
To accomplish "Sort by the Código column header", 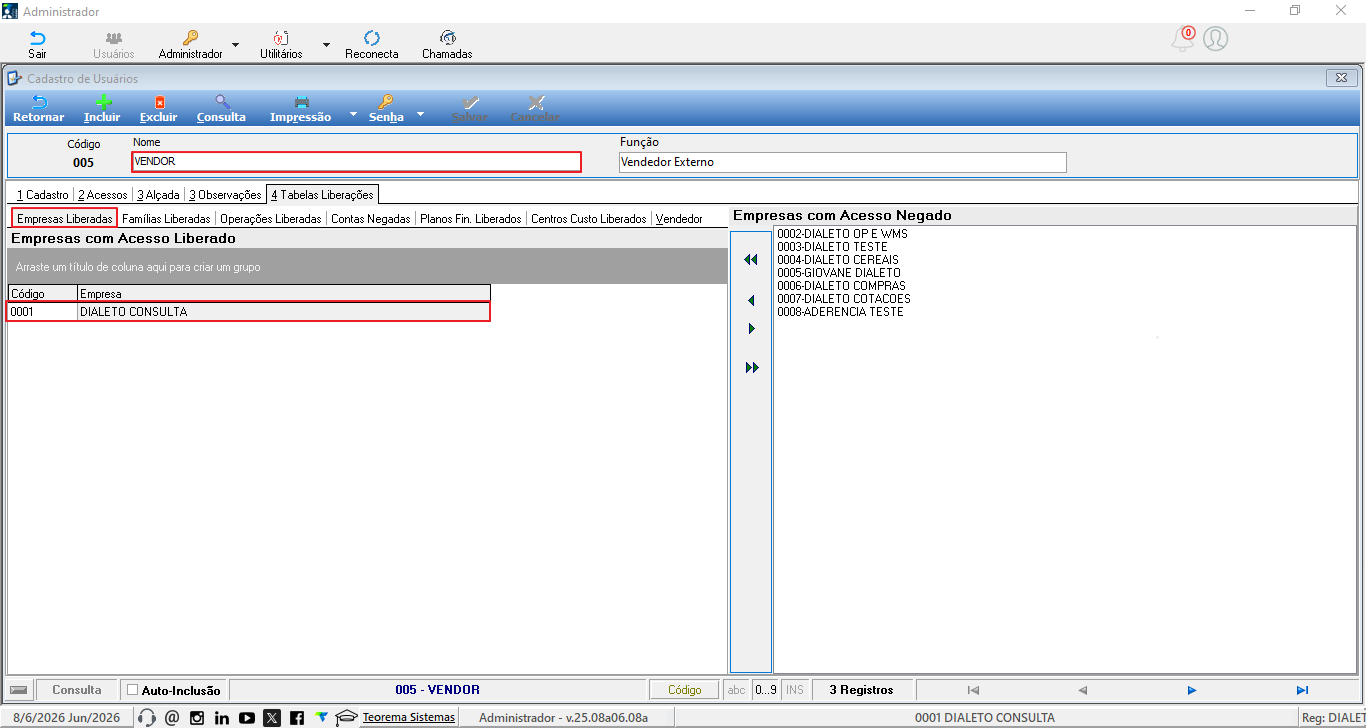I will coord(43,294).
